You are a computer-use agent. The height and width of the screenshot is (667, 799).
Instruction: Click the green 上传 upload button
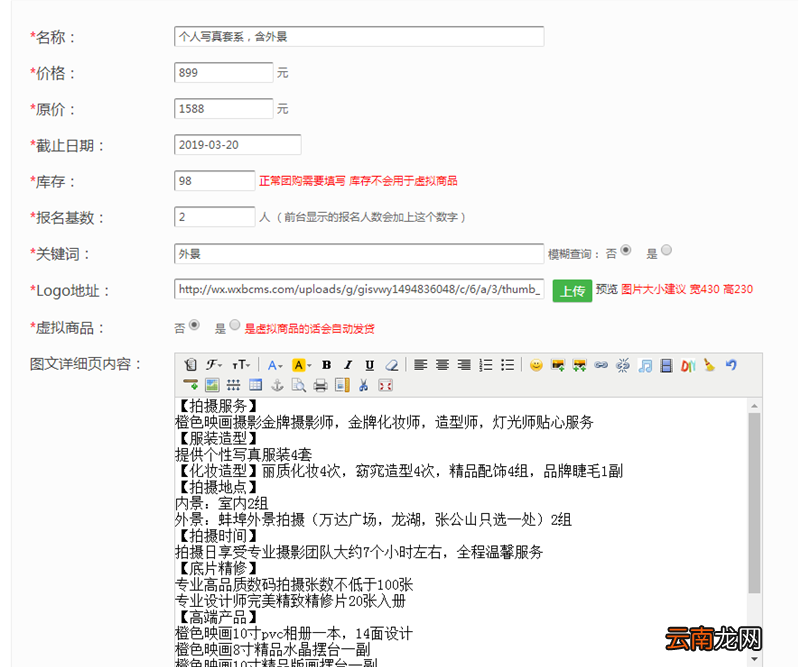[x=572, y=290]
